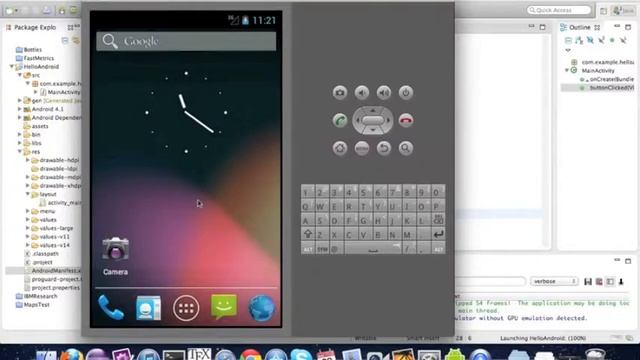This screenshot has width=640, height=360.
Task: Open Terminal from the macOS dock
Action: pyautogui.click(x=174, y=355)
